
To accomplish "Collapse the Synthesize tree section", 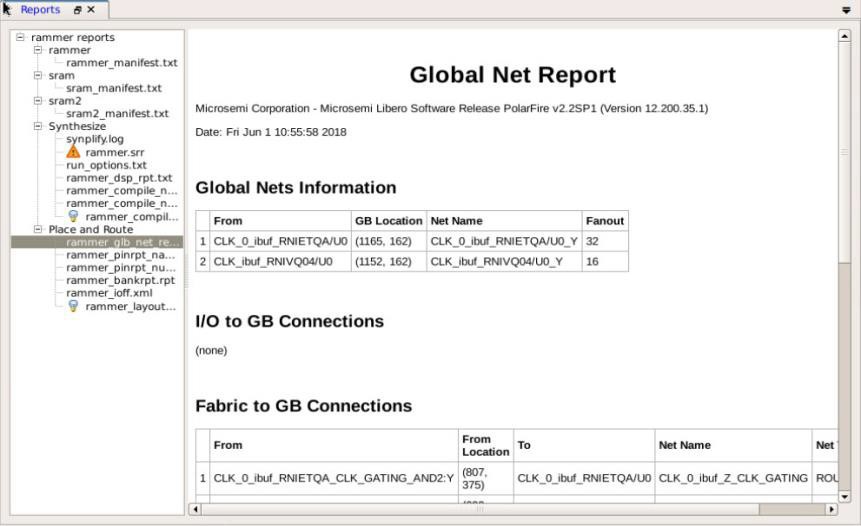I will (x=38, y=126).
